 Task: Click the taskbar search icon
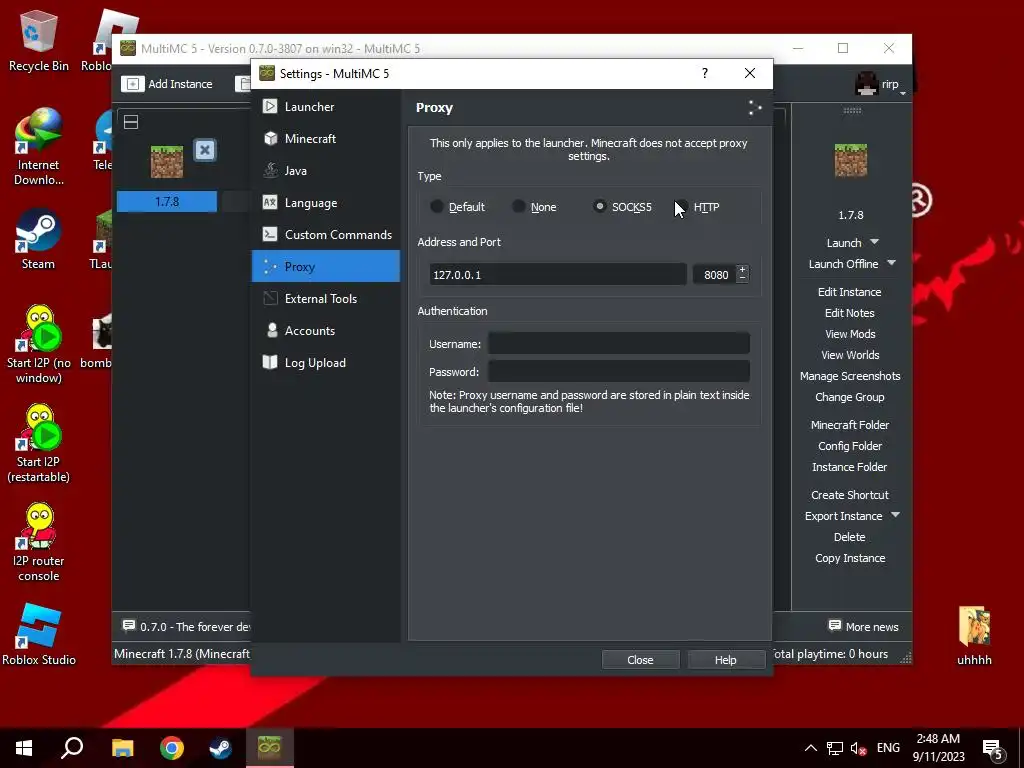pyautogui.click(x=72, y=748)
